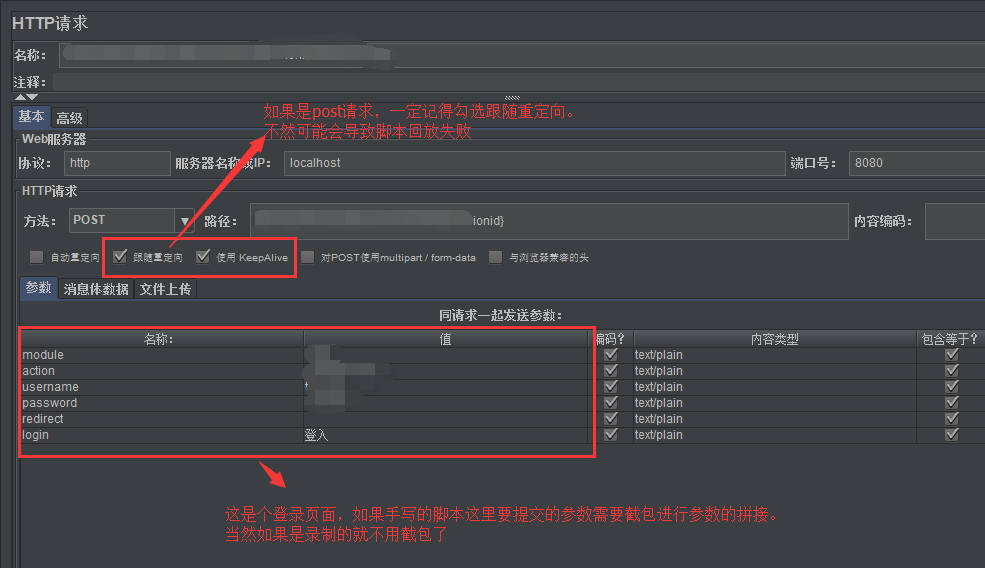Image resolution: width=985 pixels, height=568 pixels.
Task: Click the 值 column header
Action: click(x=445, y=339)
